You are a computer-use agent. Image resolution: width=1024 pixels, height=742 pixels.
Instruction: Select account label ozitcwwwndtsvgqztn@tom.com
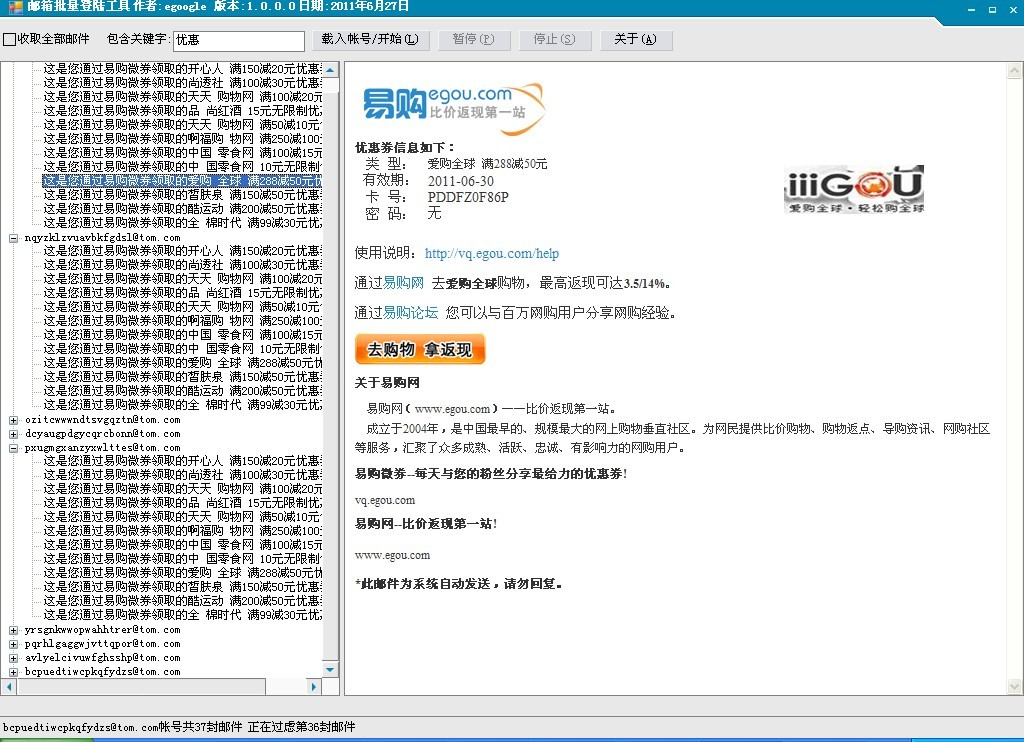[103, 420]
